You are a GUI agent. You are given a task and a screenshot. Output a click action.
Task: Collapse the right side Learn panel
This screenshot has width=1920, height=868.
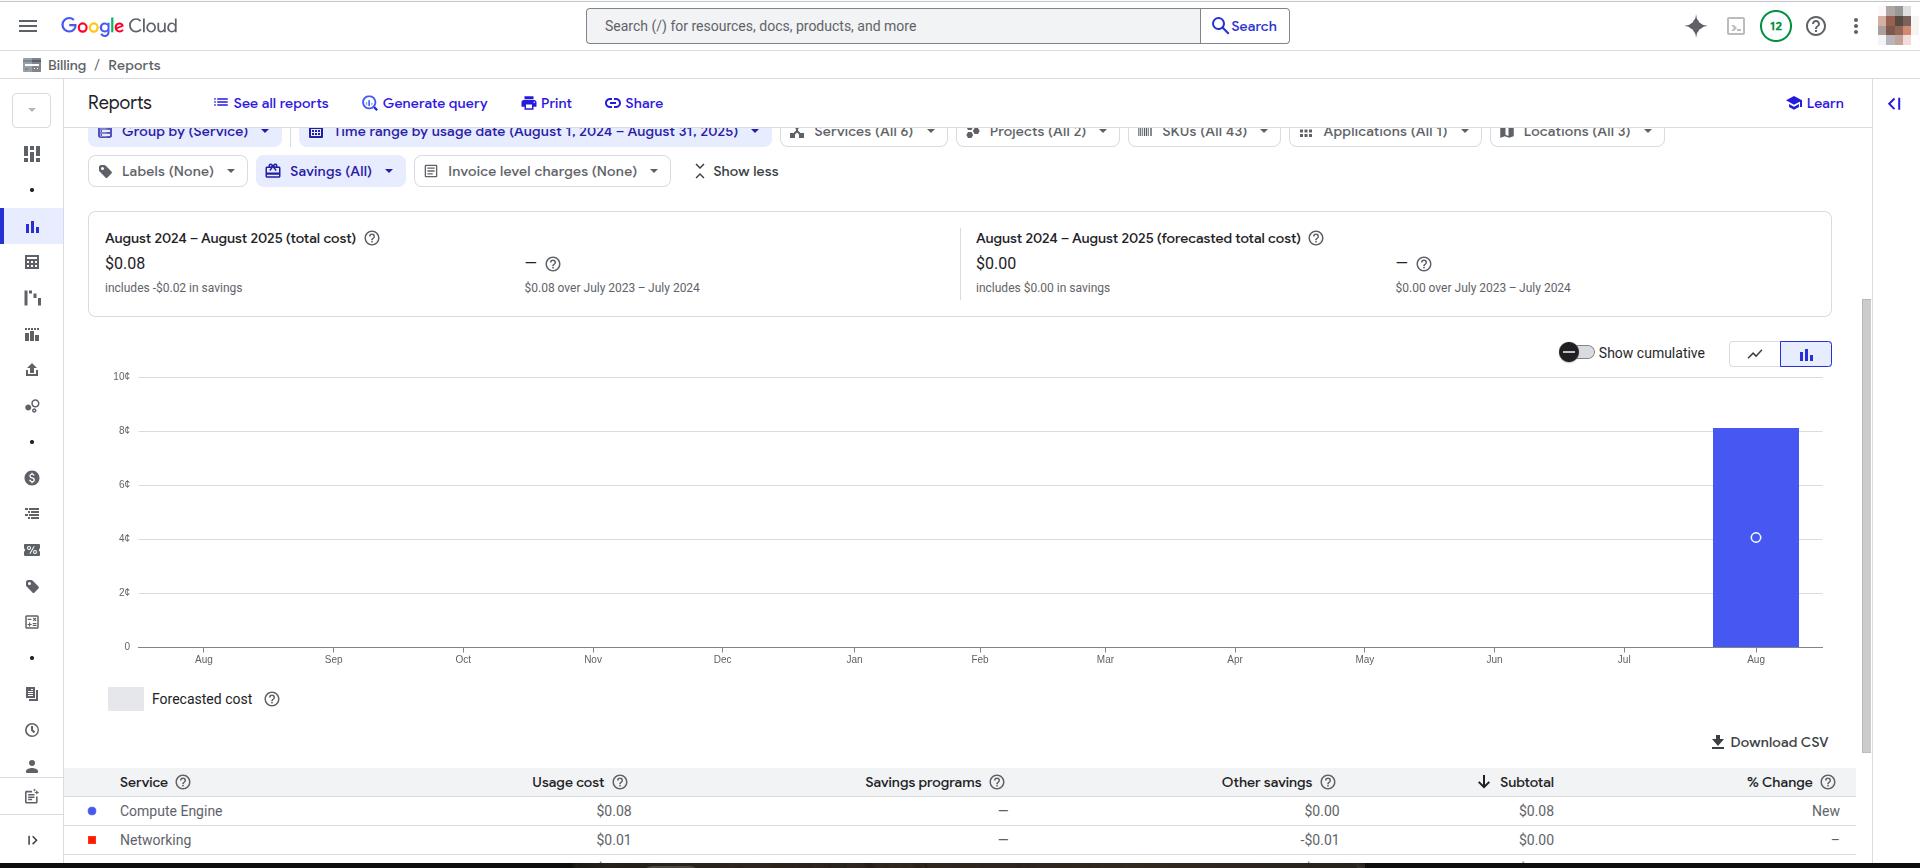tap(1894, 103)
